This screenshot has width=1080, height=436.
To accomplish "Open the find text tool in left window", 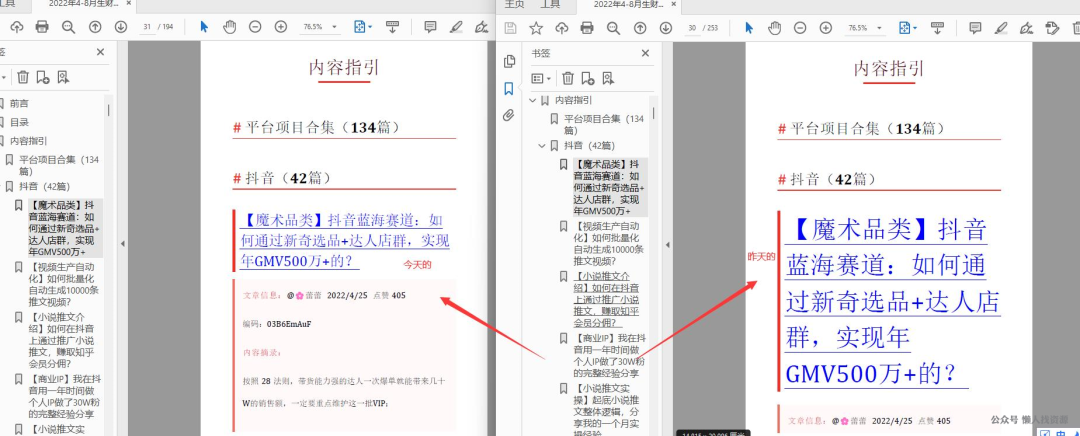I will tap(68, 27).
